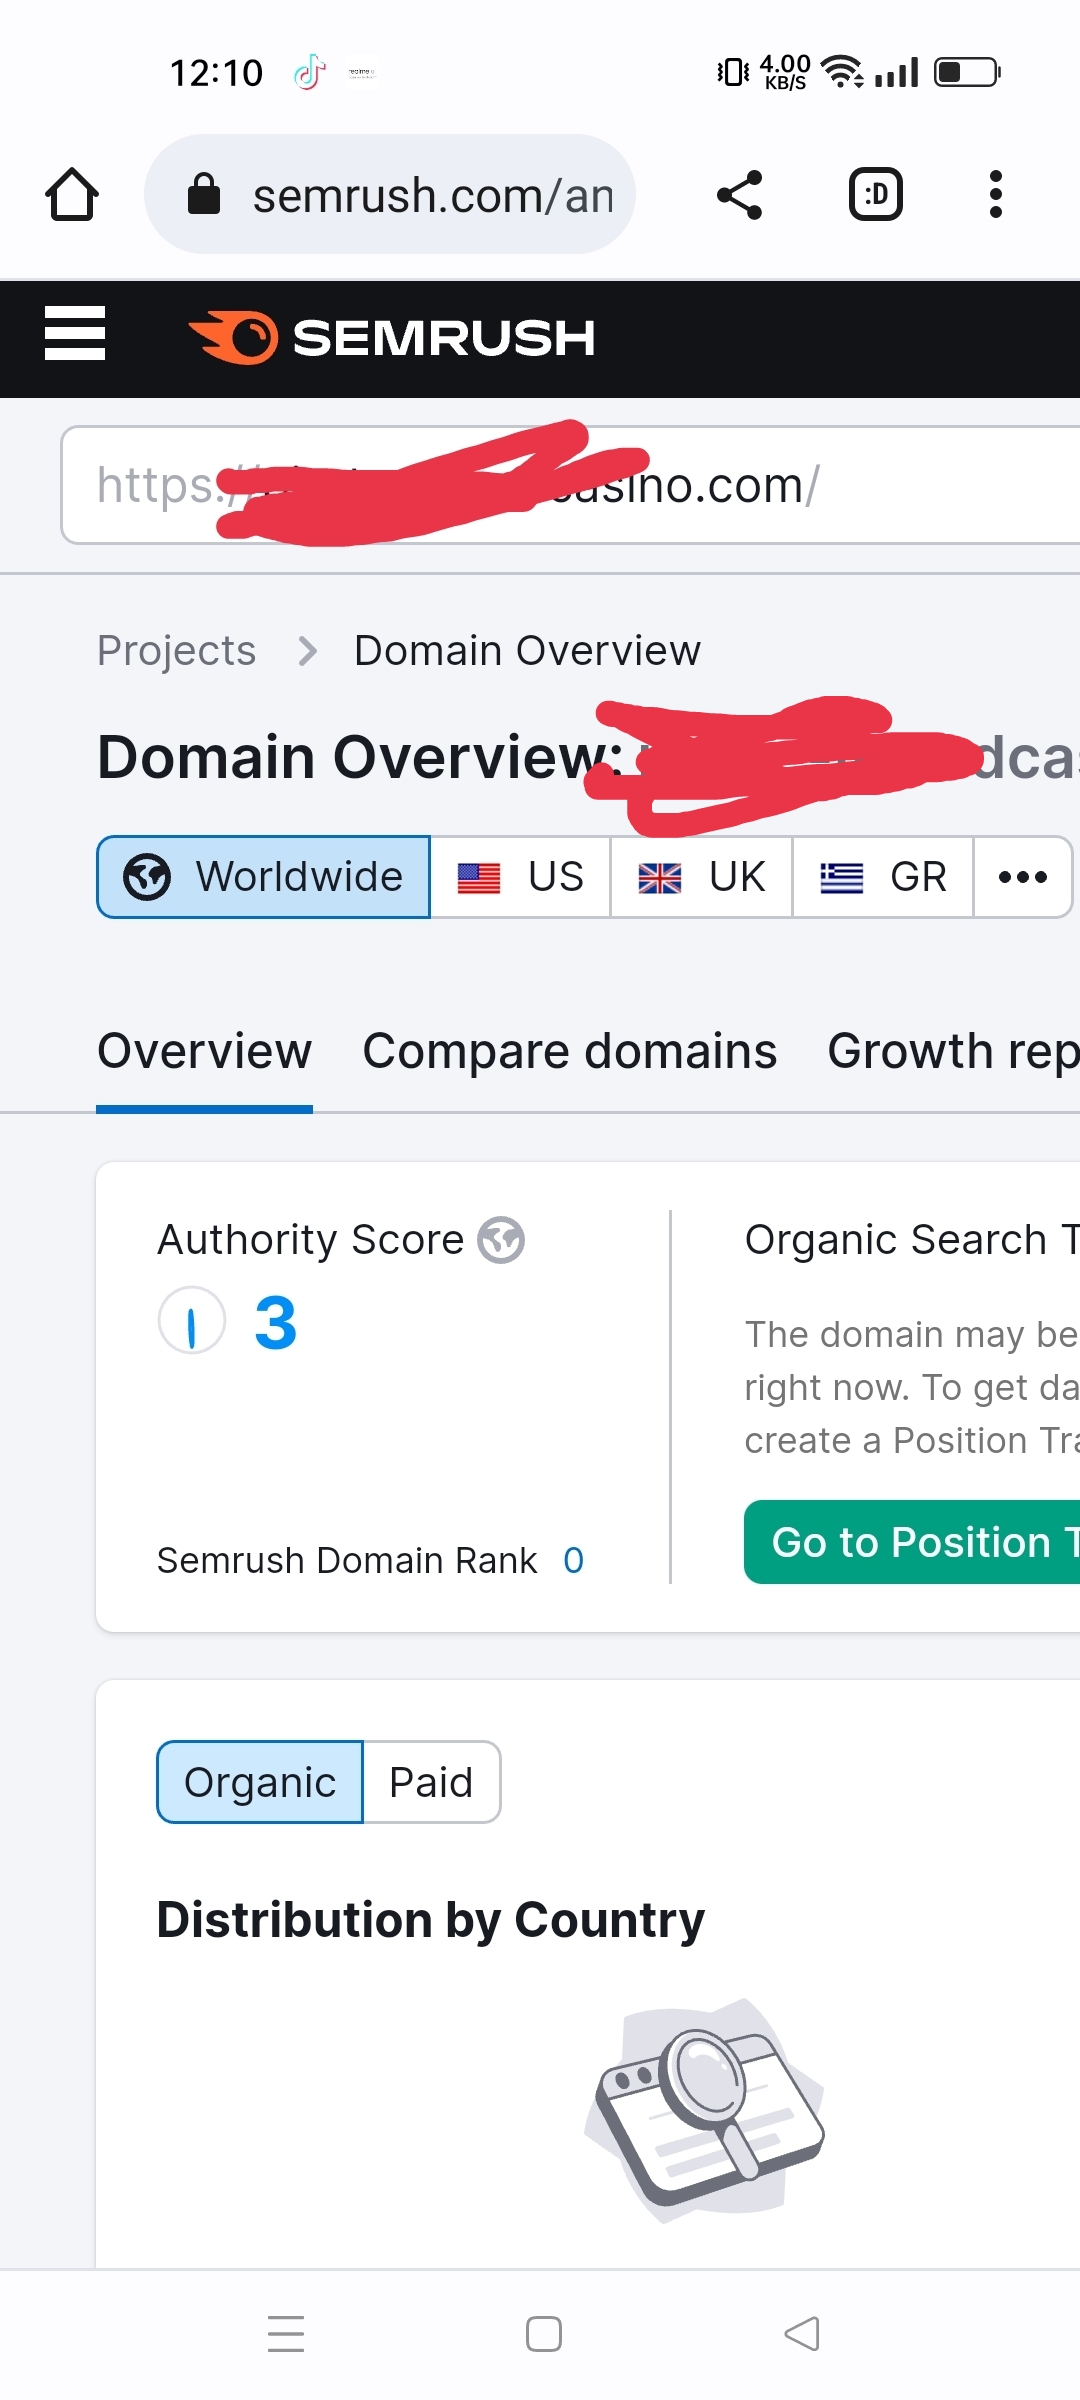
Task: Tap the Android back button
Action: pos(802,2333)
